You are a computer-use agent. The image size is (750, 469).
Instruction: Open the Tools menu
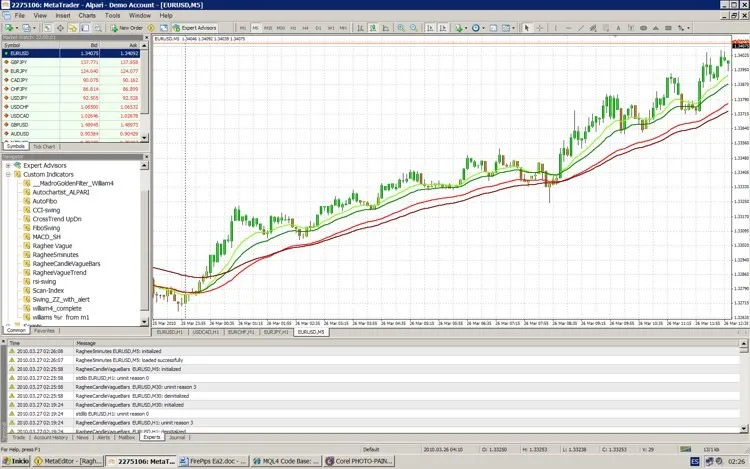click(x=113, y=16)
